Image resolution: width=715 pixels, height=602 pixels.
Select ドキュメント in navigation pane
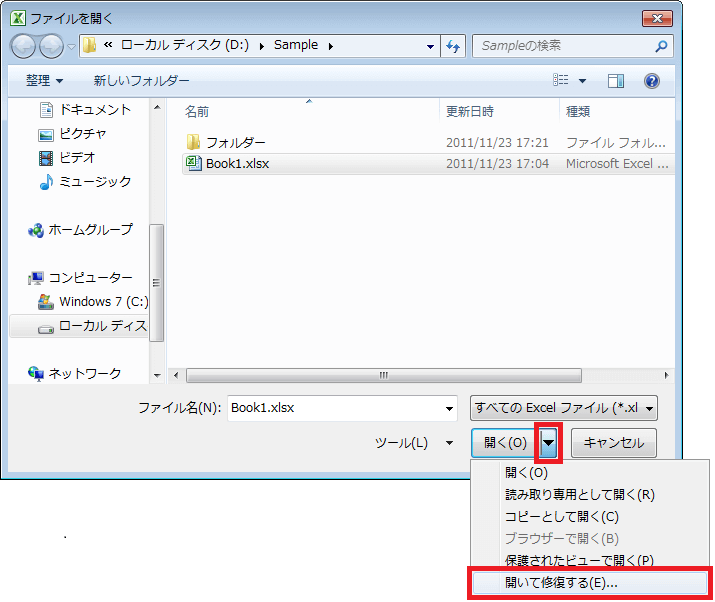tap(86, 109)
